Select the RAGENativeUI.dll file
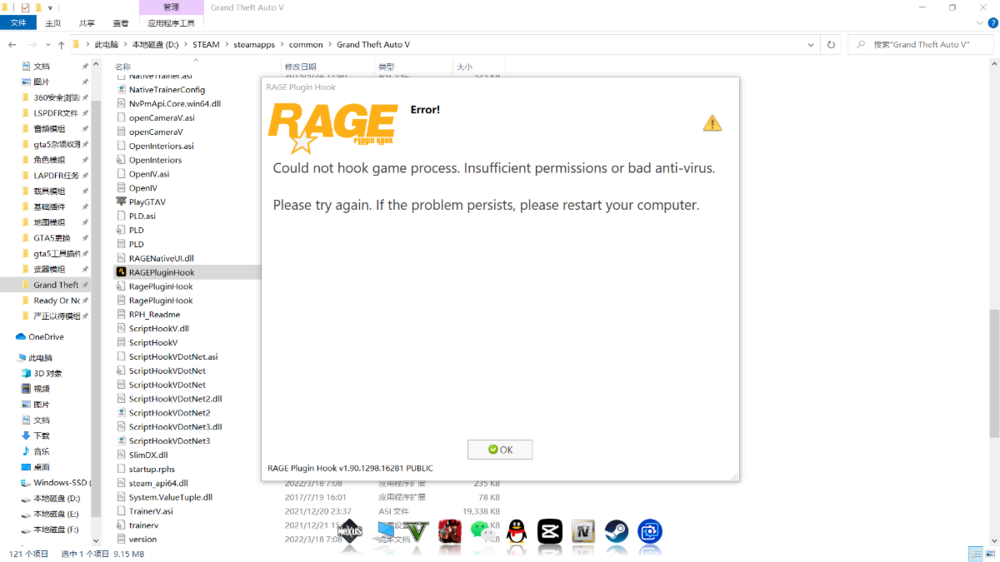The image size is (1000, 562). click(161, 258)
